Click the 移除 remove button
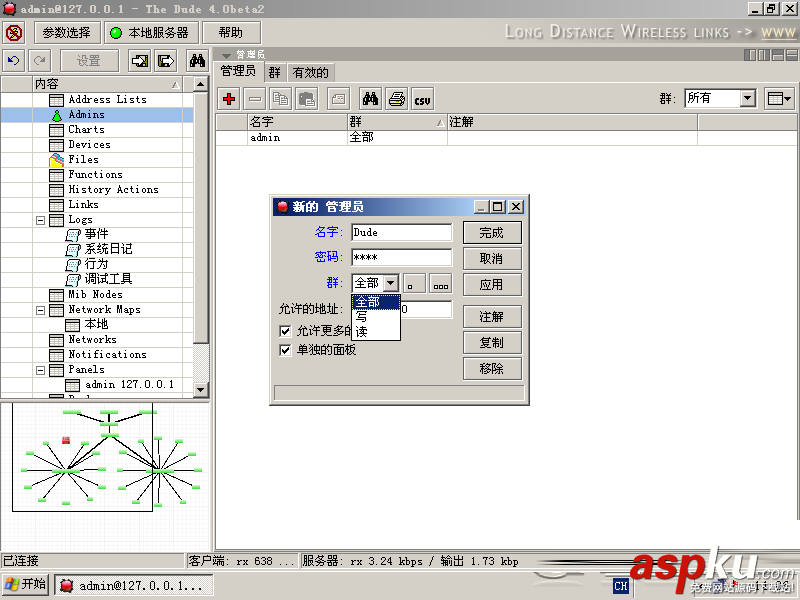This screenshot has height=600, width=800. [492, 368]
